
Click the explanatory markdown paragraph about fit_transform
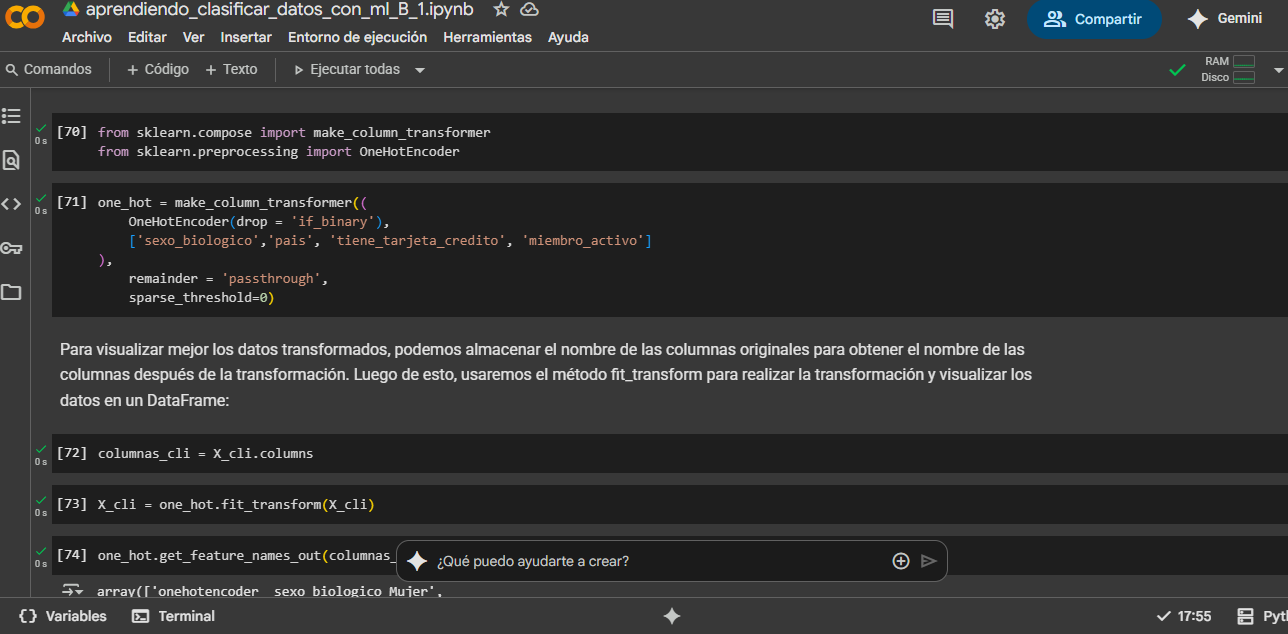546,375
